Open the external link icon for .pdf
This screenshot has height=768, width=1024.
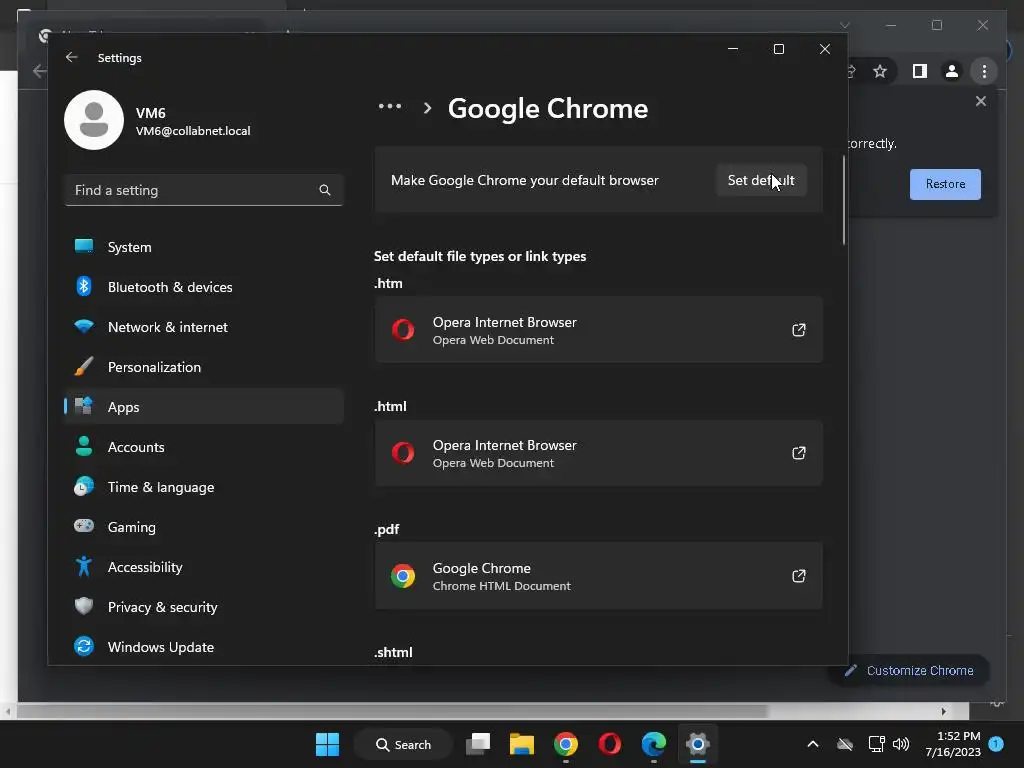[799, 576]
